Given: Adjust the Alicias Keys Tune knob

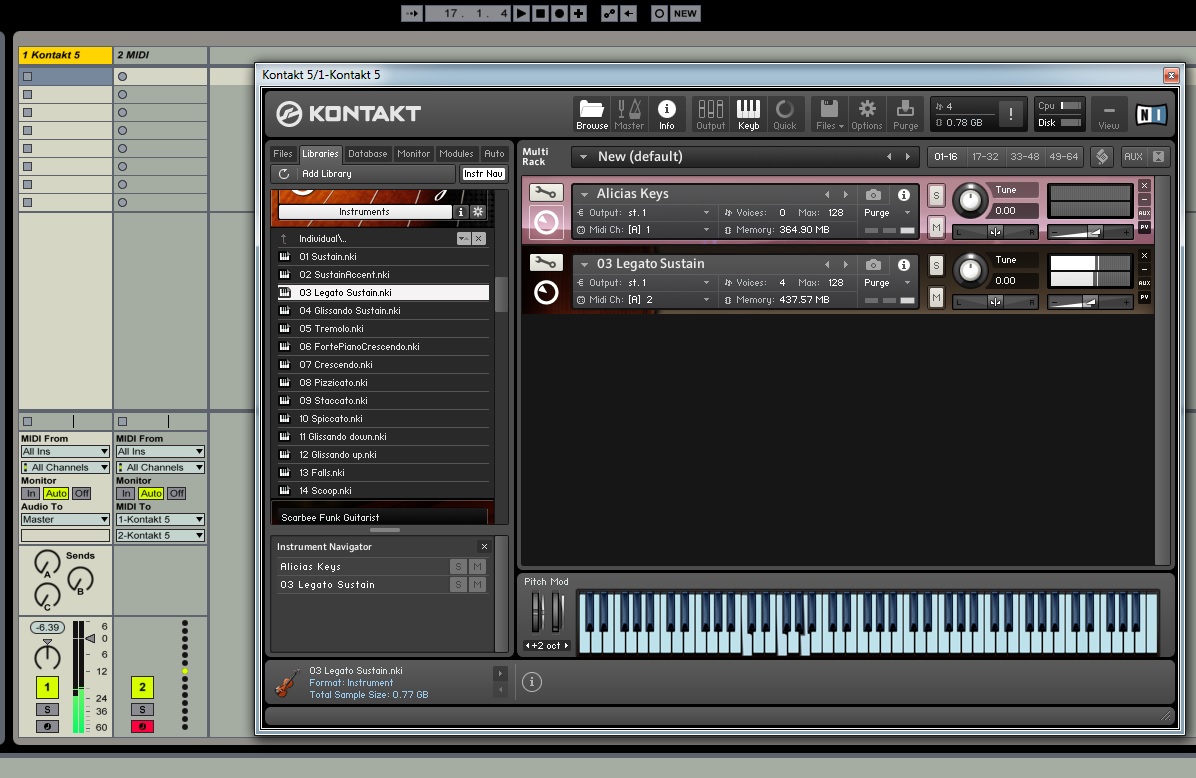Looking at the screenshot, I should (x=970, y=200).
